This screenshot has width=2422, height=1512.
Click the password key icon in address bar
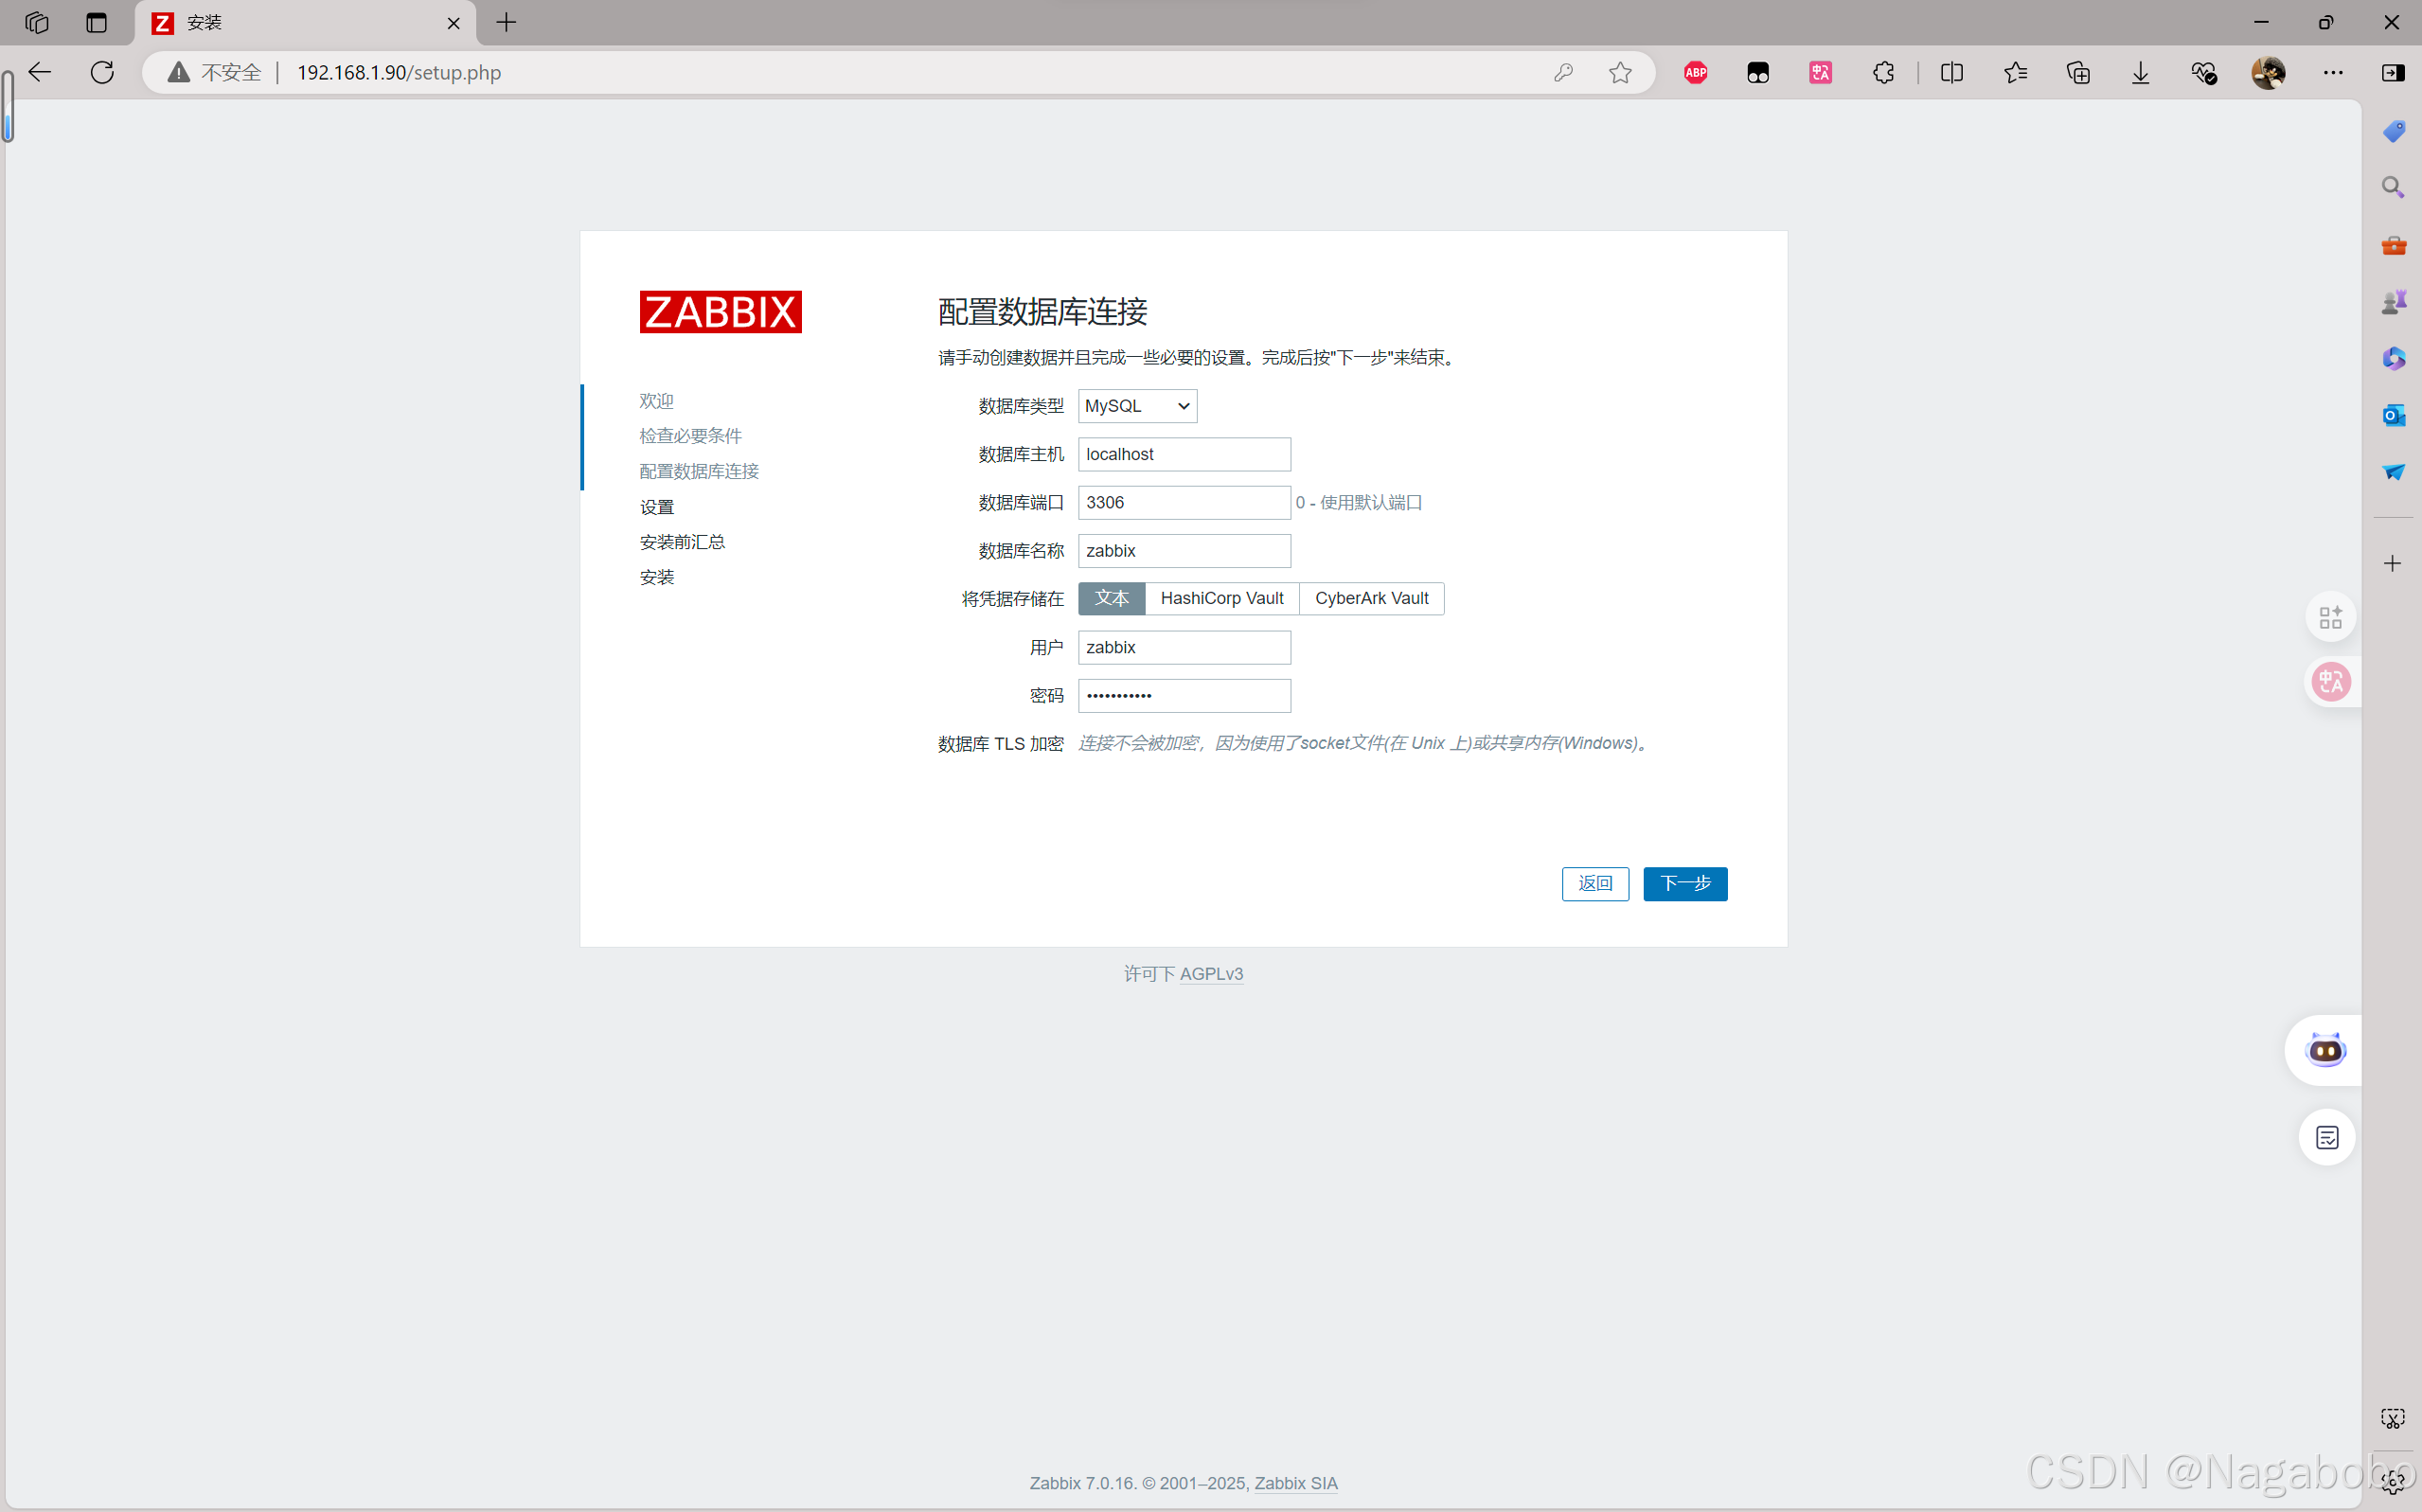point(1563,72)
